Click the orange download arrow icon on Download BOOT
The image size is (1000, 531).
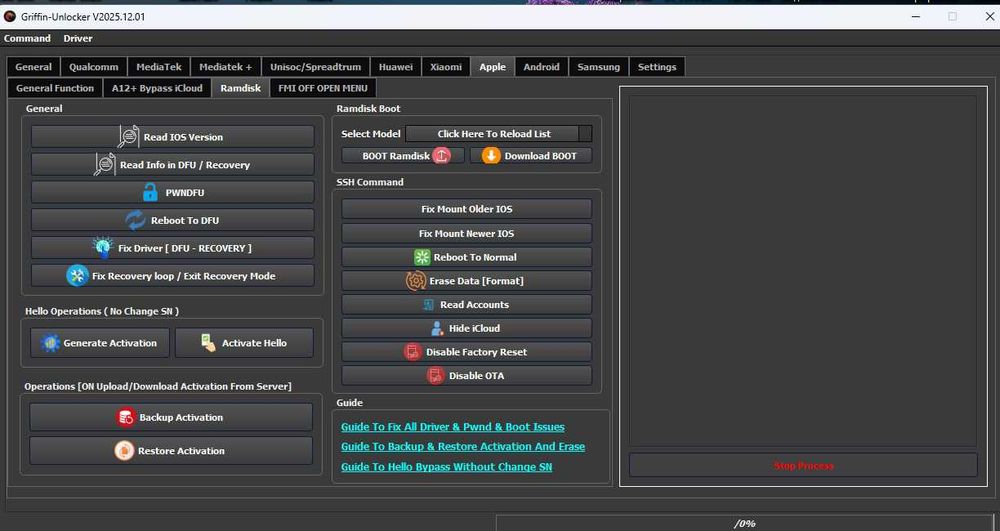[491, 156]
